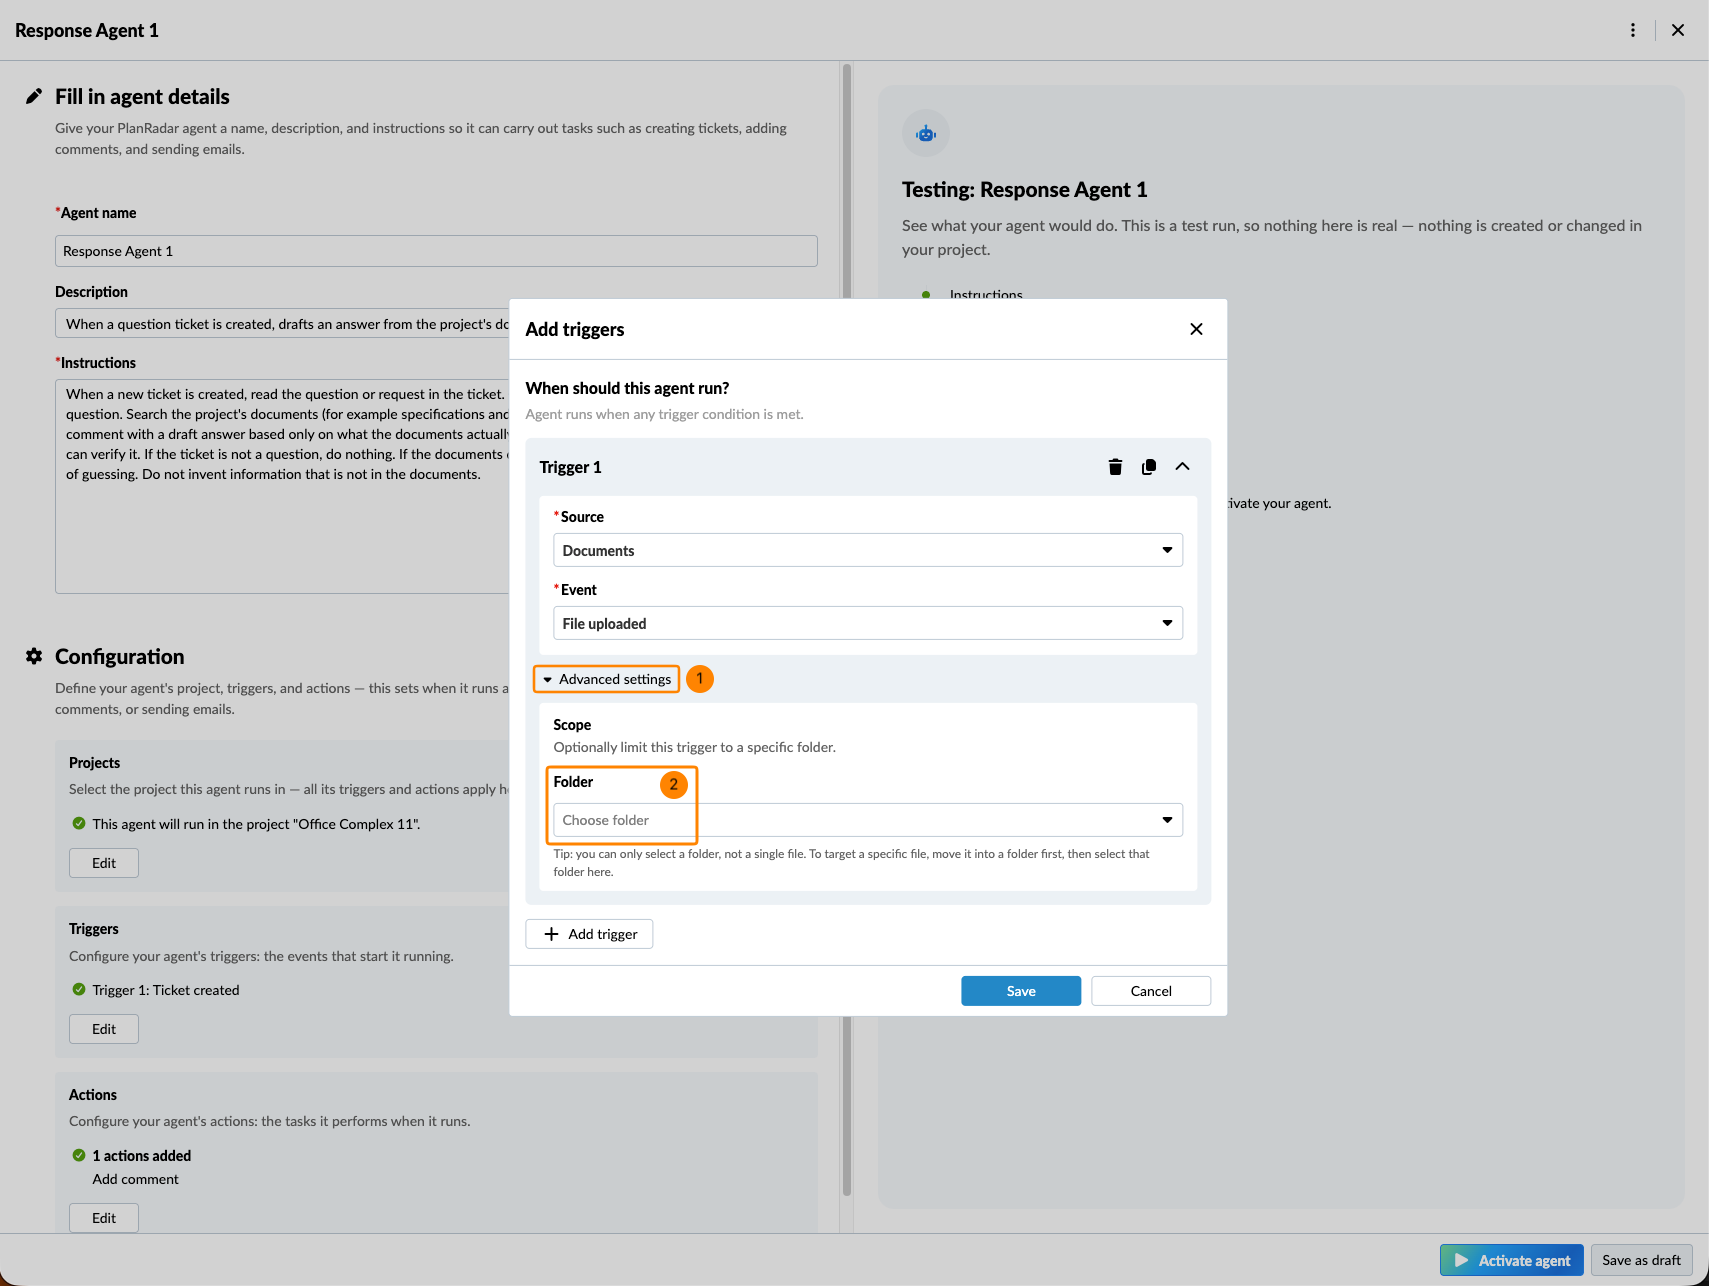The image size is (1709, 1286).
Task: Cancel the Add triggers dialog
Action: pyautogui.click(x=1151, y=991)
